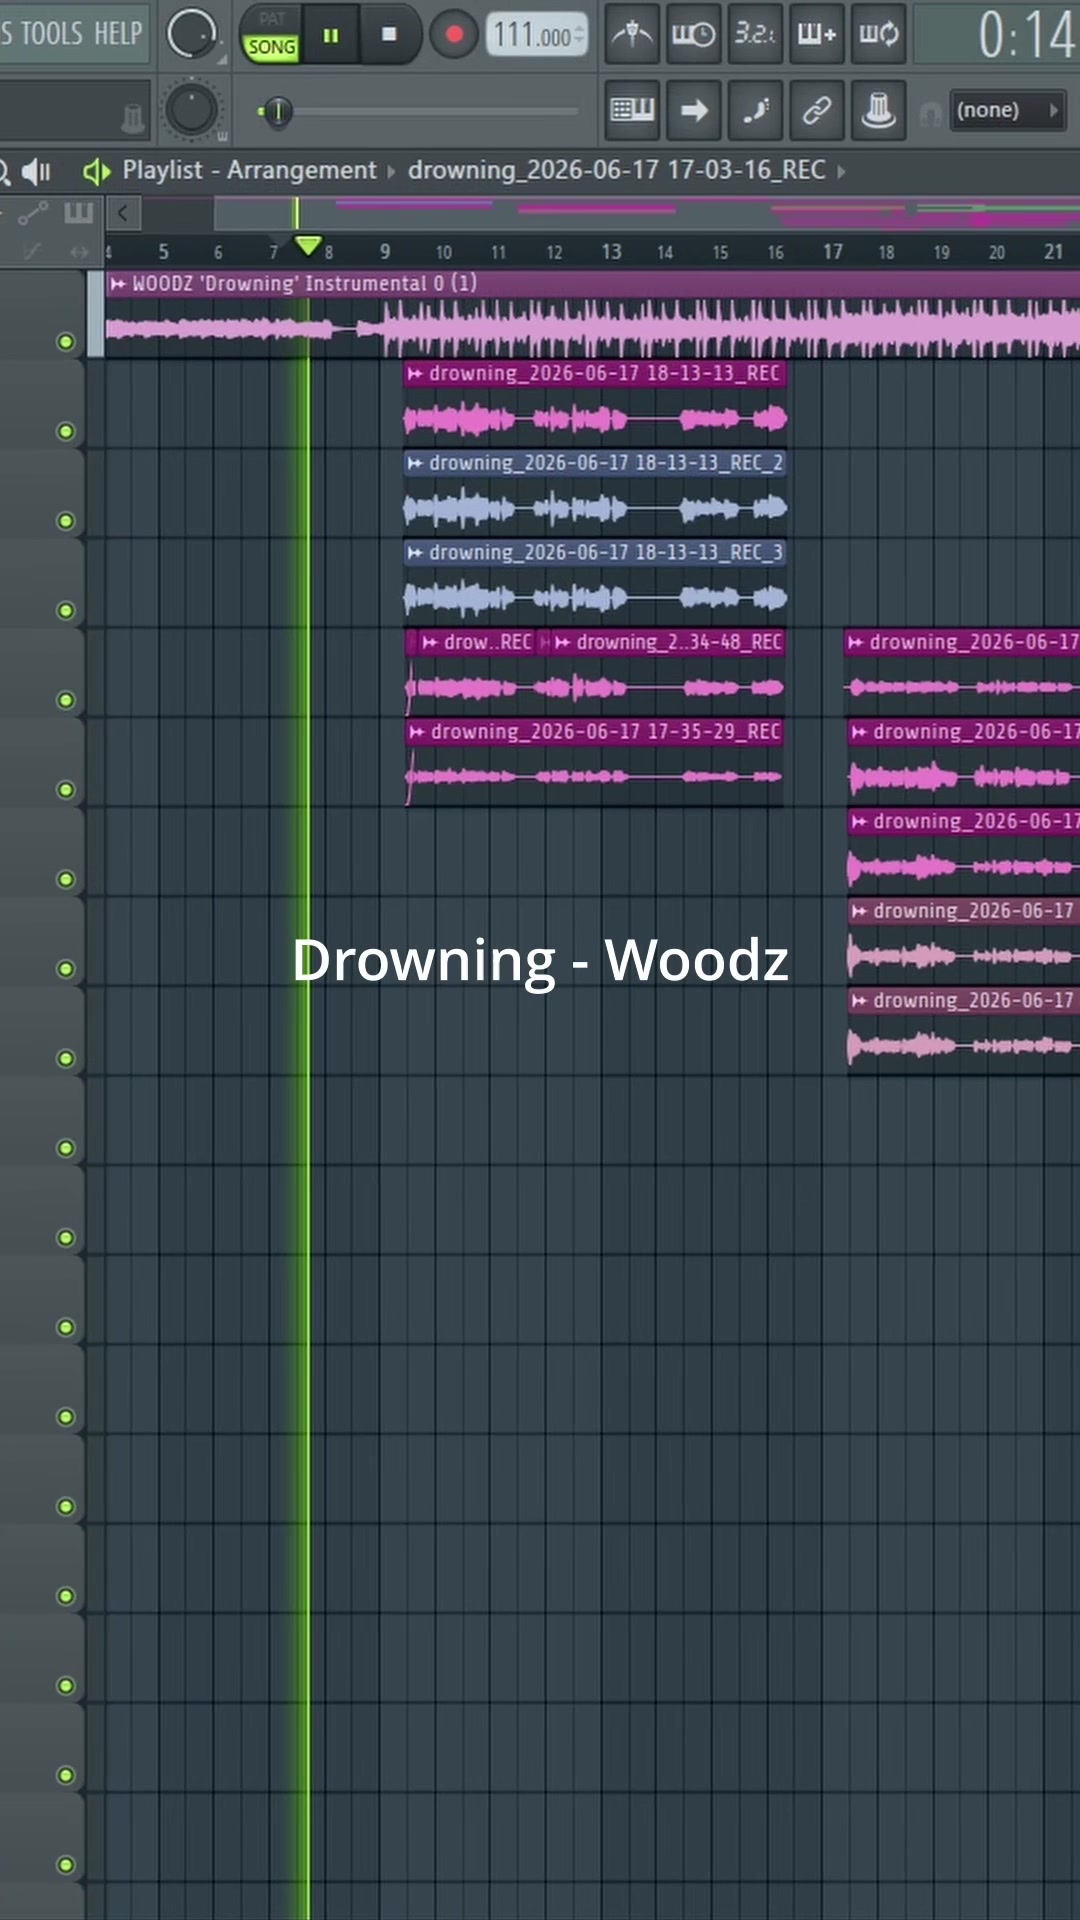
Task: Mute the track with 18-13-13_REC_3
Action: tap(66, 611)
